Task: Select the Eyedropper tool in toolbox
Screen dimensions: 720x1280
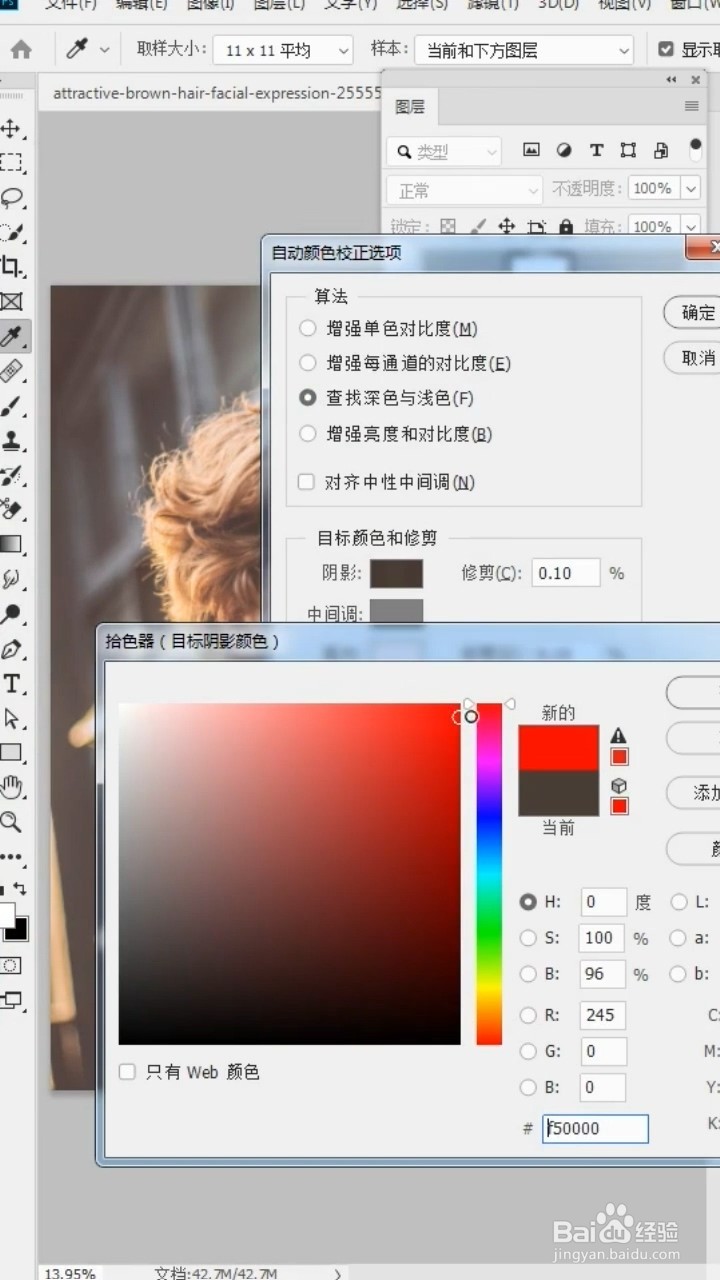Action: (x=12, y=336)
